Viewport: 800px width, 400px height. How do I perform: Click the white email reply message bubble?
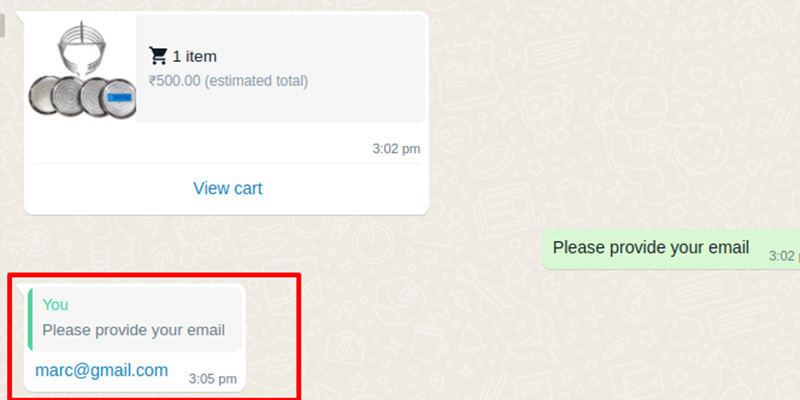tap(135, 337)
